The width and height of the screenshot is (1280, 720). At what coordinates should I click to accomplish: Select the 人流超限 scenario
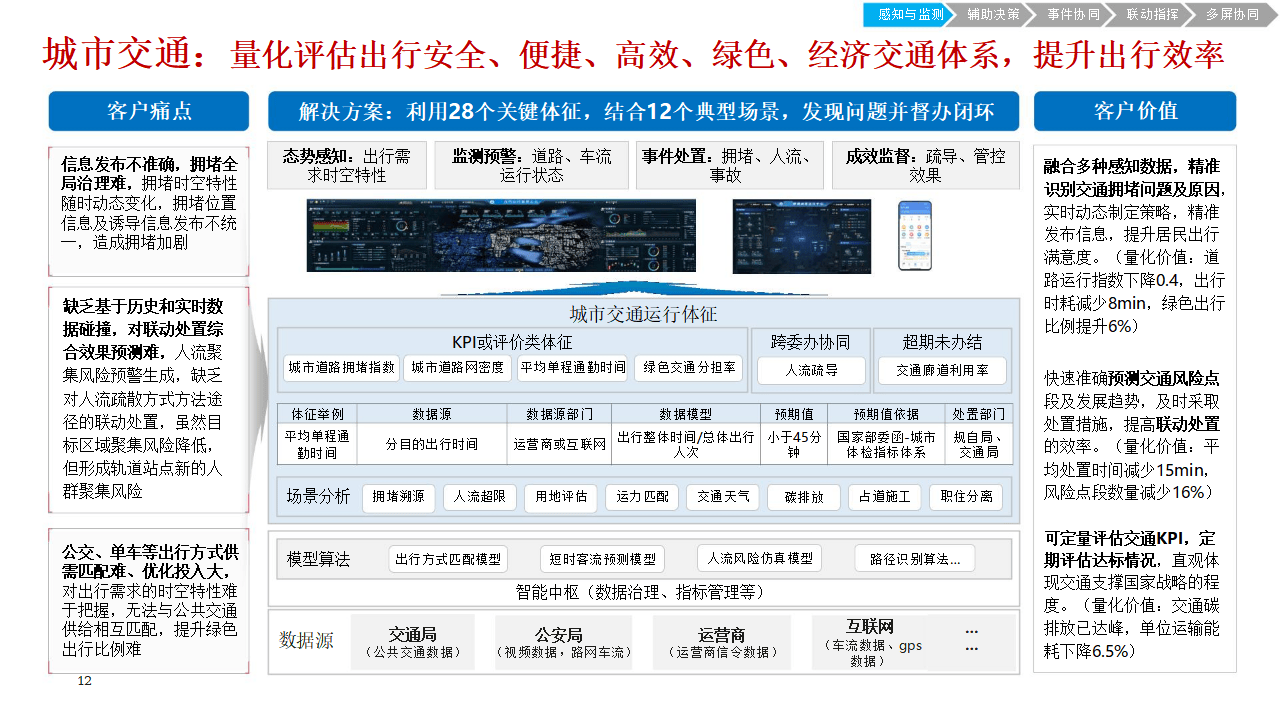coord(479,497)
